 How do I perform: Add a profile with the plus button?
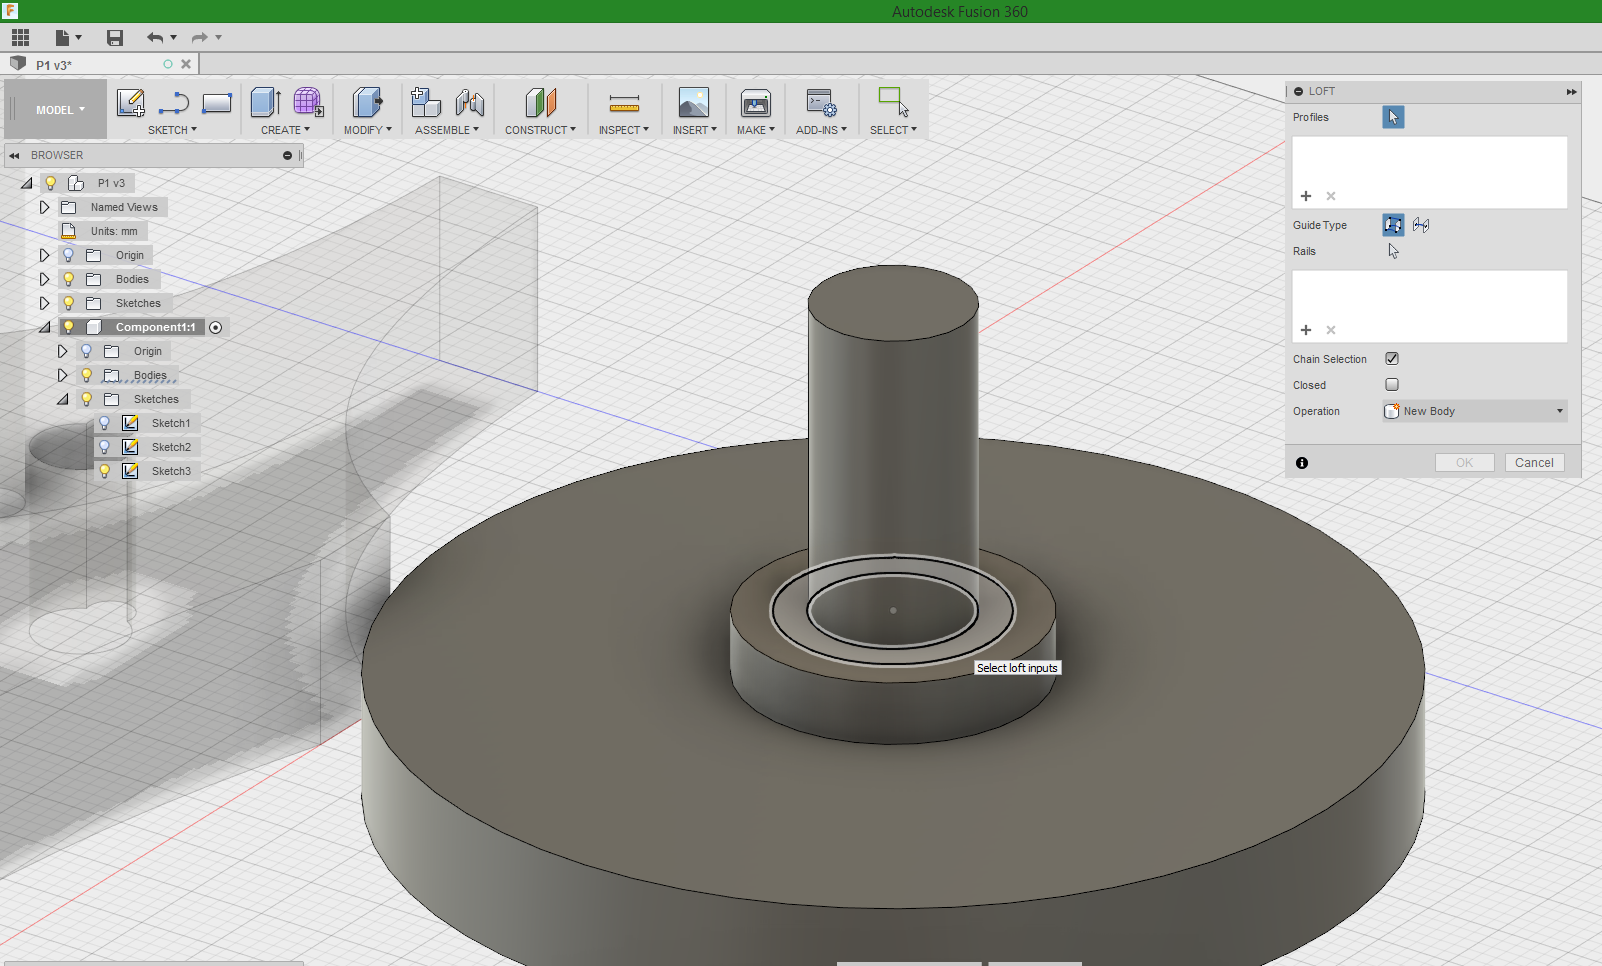coord(1306,196)
